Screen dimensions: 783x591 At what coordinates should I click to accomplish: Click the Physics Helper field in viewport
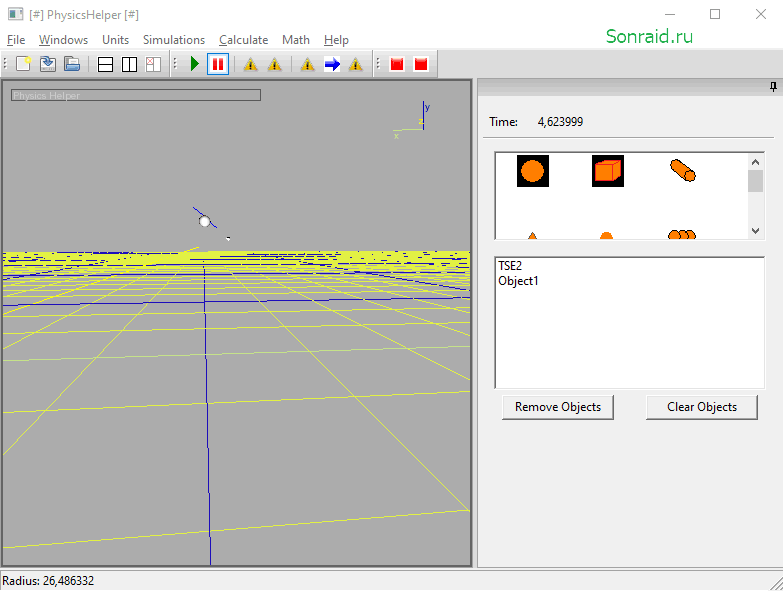coord(136,95)
